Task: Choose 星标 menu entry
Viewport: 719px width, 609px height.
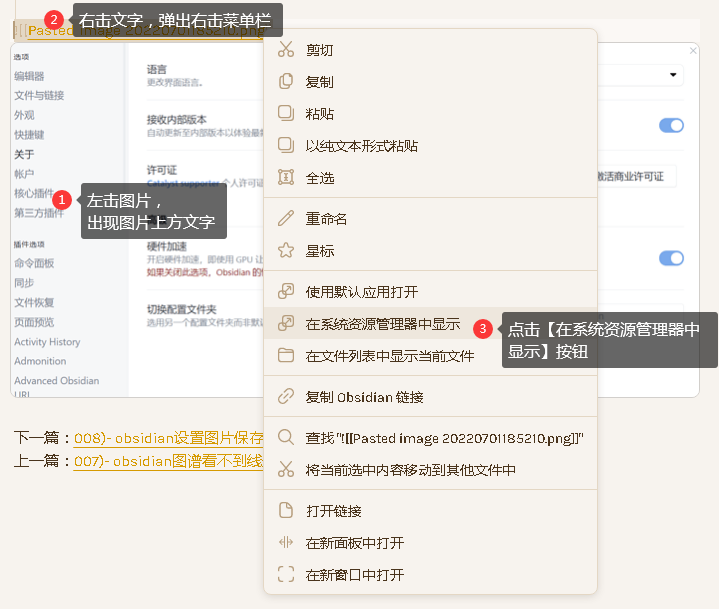Action: (x=430, y=250)
